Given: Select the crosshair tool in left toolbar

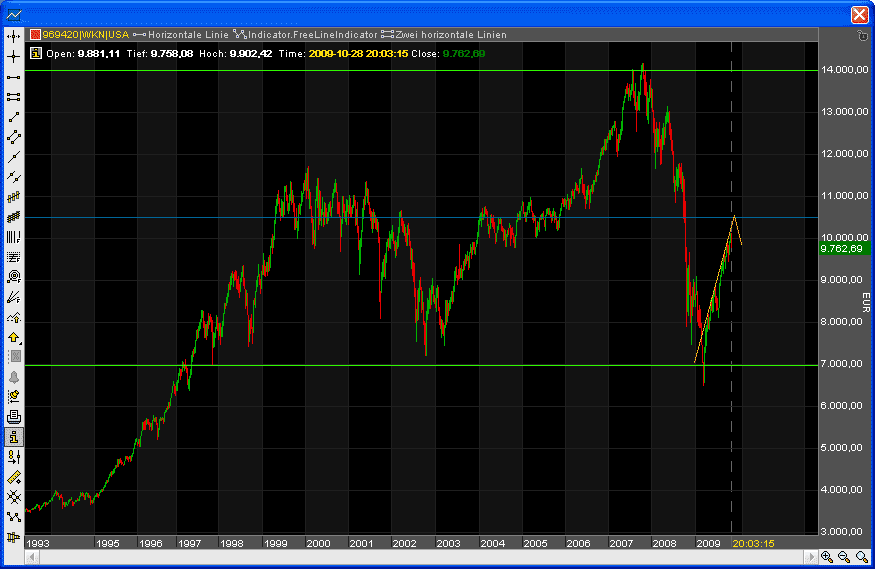Looking at the screenshot, I should pos(13,57).
